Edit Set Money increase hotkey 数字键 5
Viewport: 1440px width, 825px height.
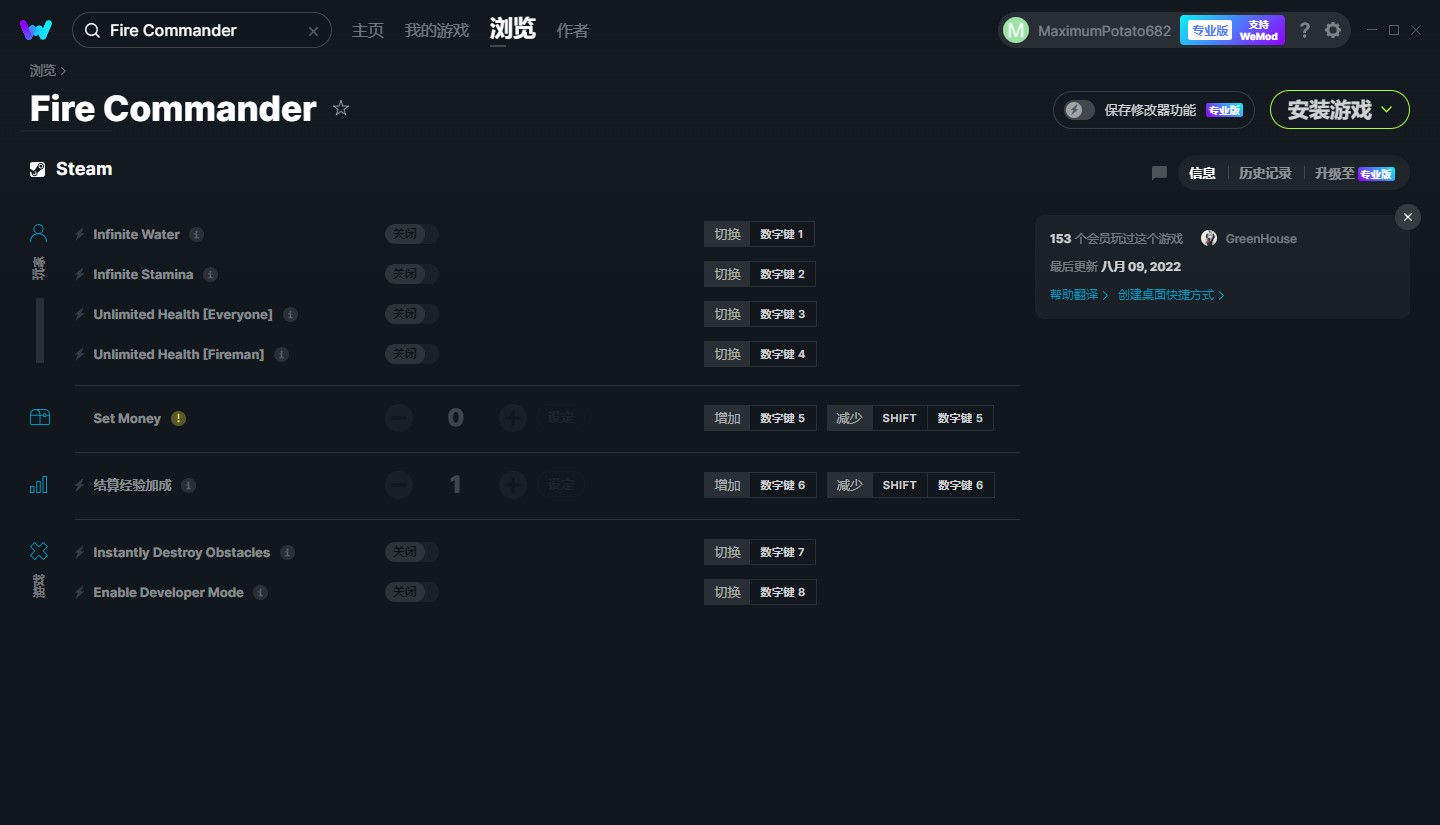click(x=782, y=418)
